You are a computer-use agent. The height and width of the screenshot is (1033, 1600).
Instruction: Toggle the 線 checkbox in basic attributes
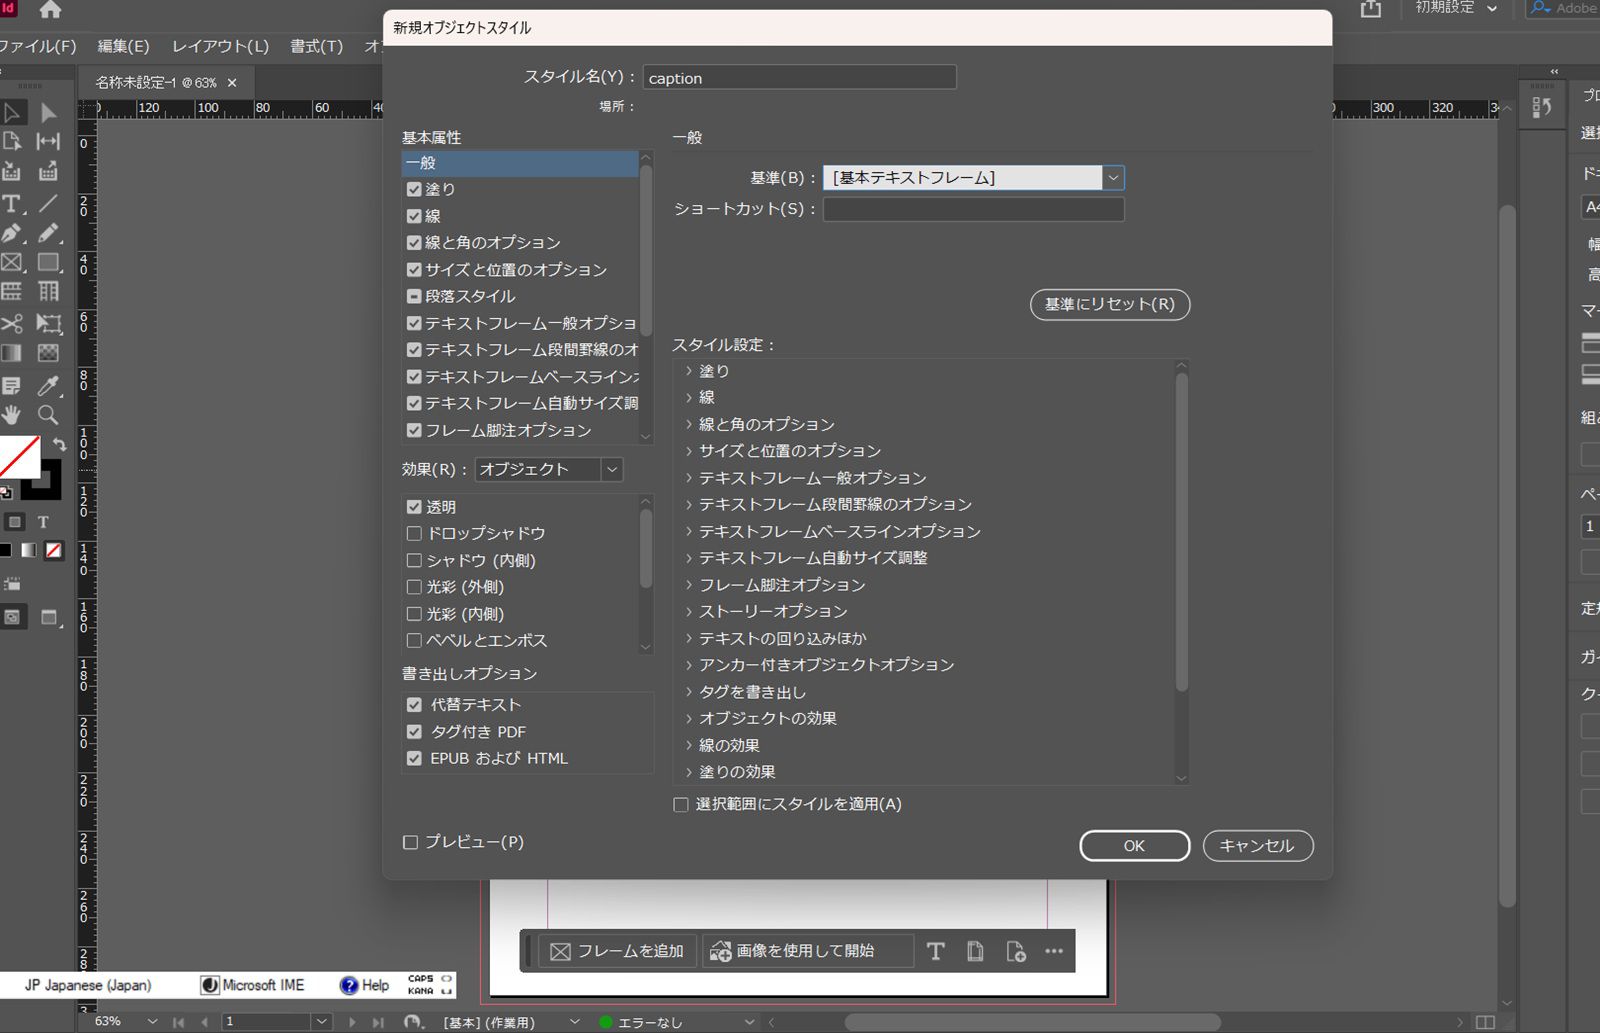tap(414, 216)
